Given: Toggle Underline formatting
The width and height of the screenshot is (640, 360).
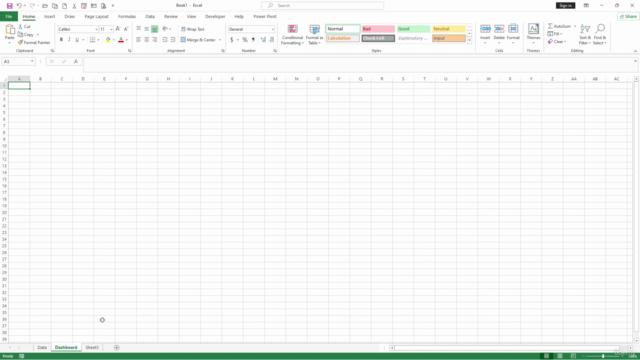Looking at the screenshot, I should [x=77, y=40].
